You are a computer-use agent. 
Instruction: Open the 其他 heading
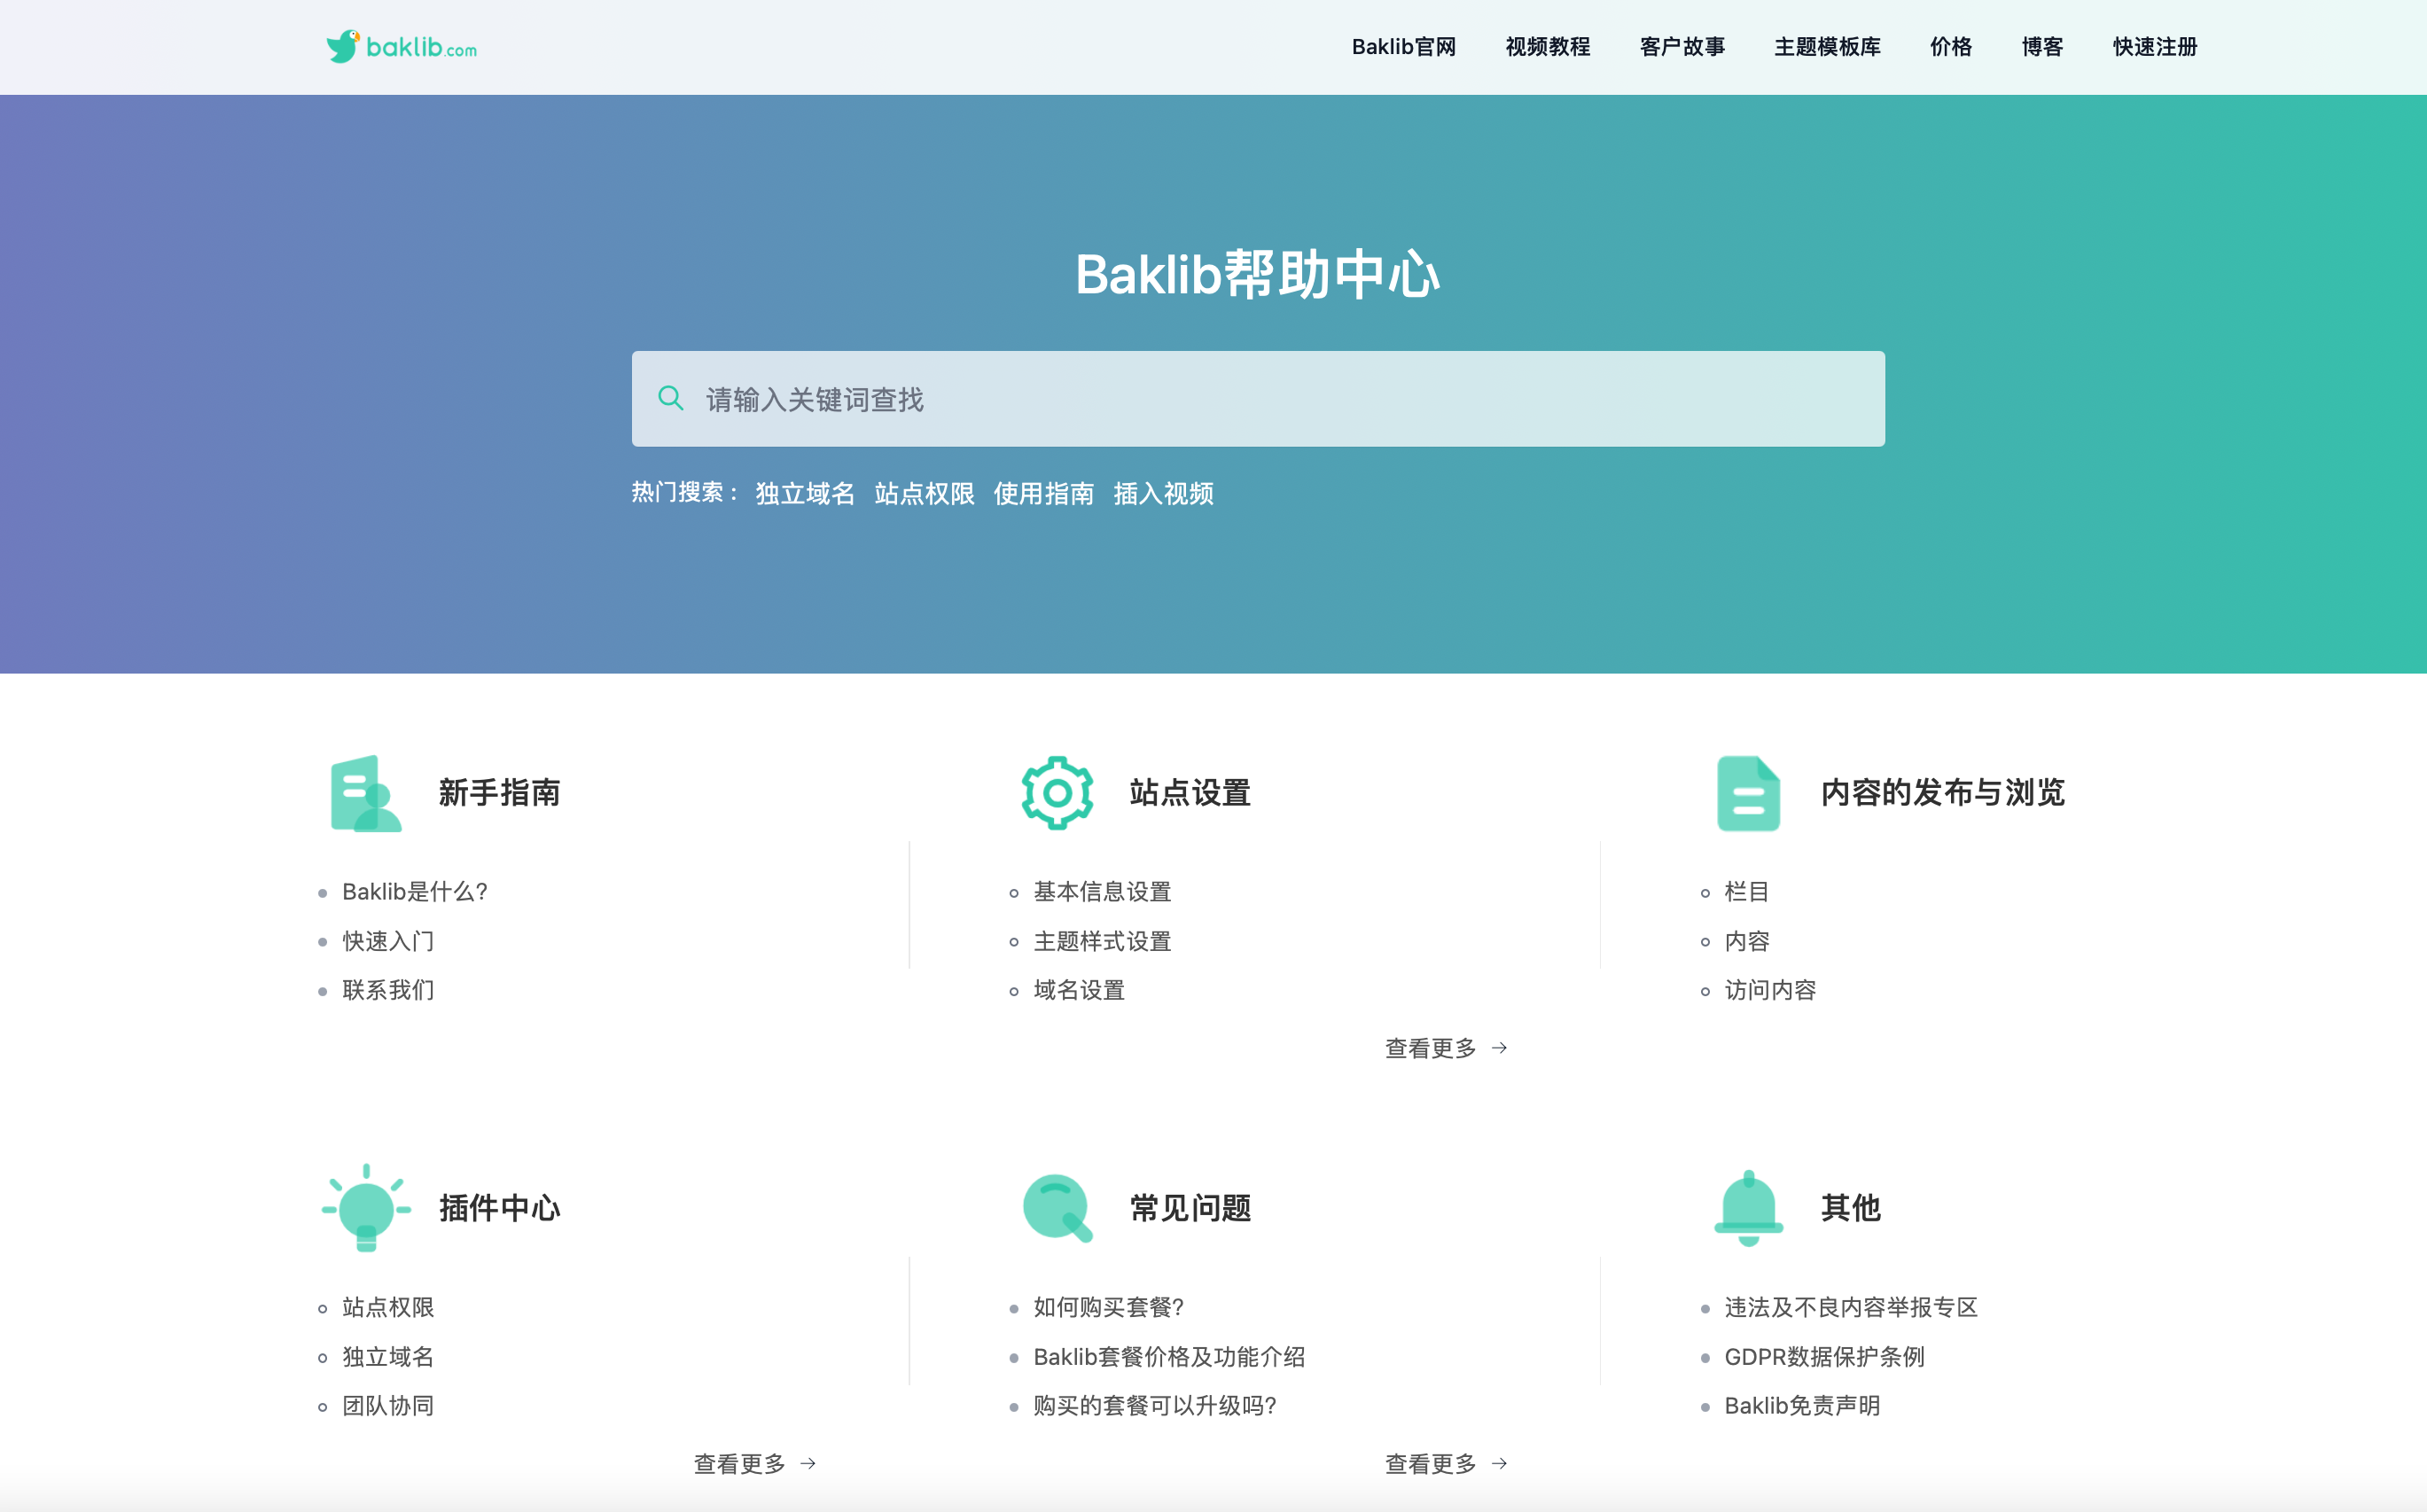point(1850,1208)
